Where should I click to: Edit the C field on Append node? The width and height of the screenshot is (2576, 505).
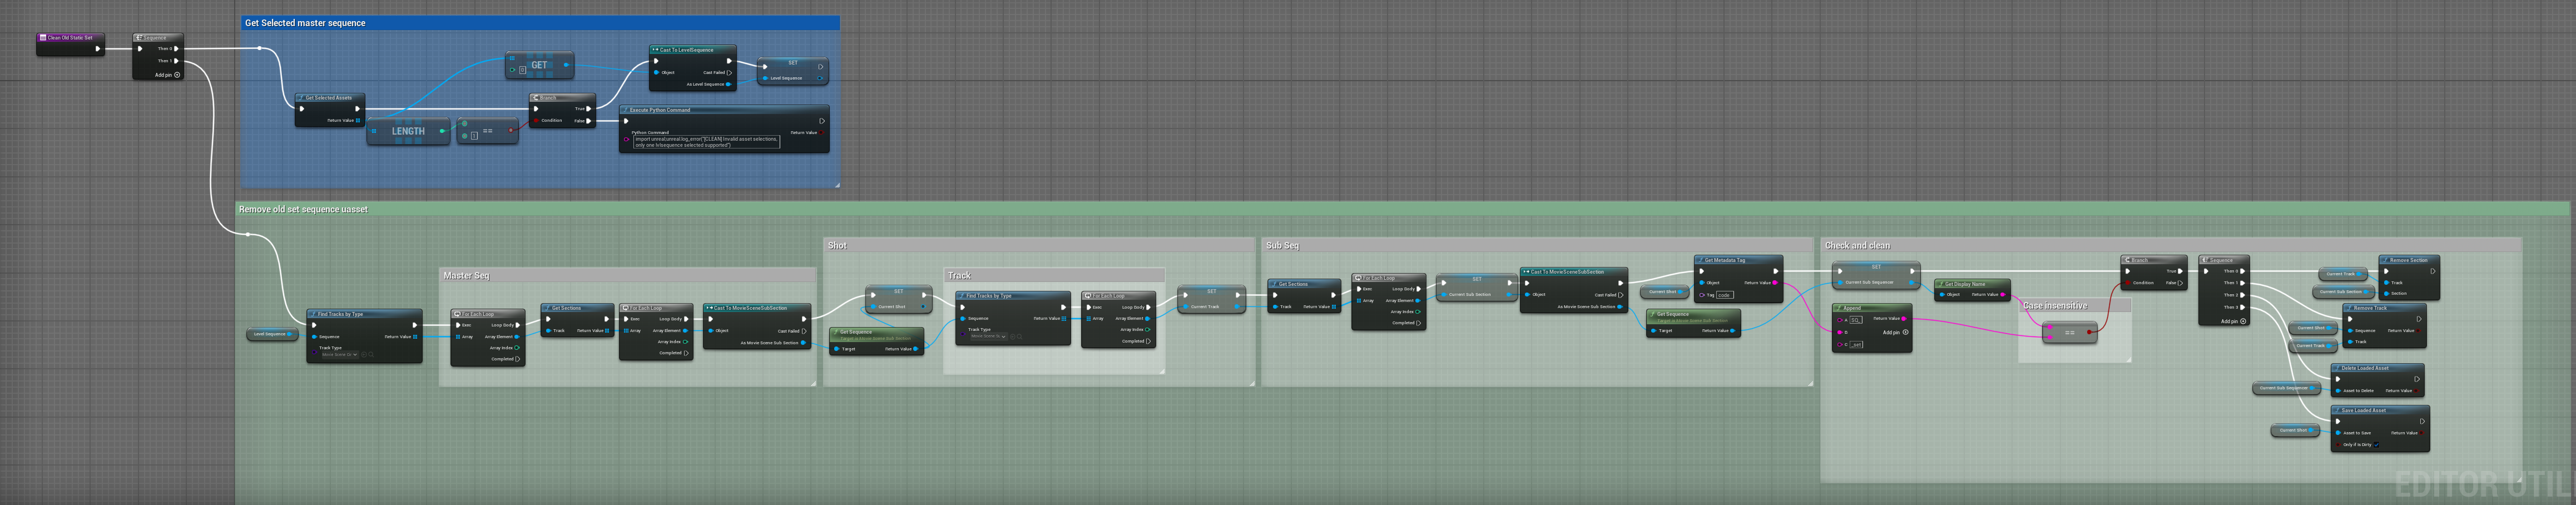coord(1856,345)
